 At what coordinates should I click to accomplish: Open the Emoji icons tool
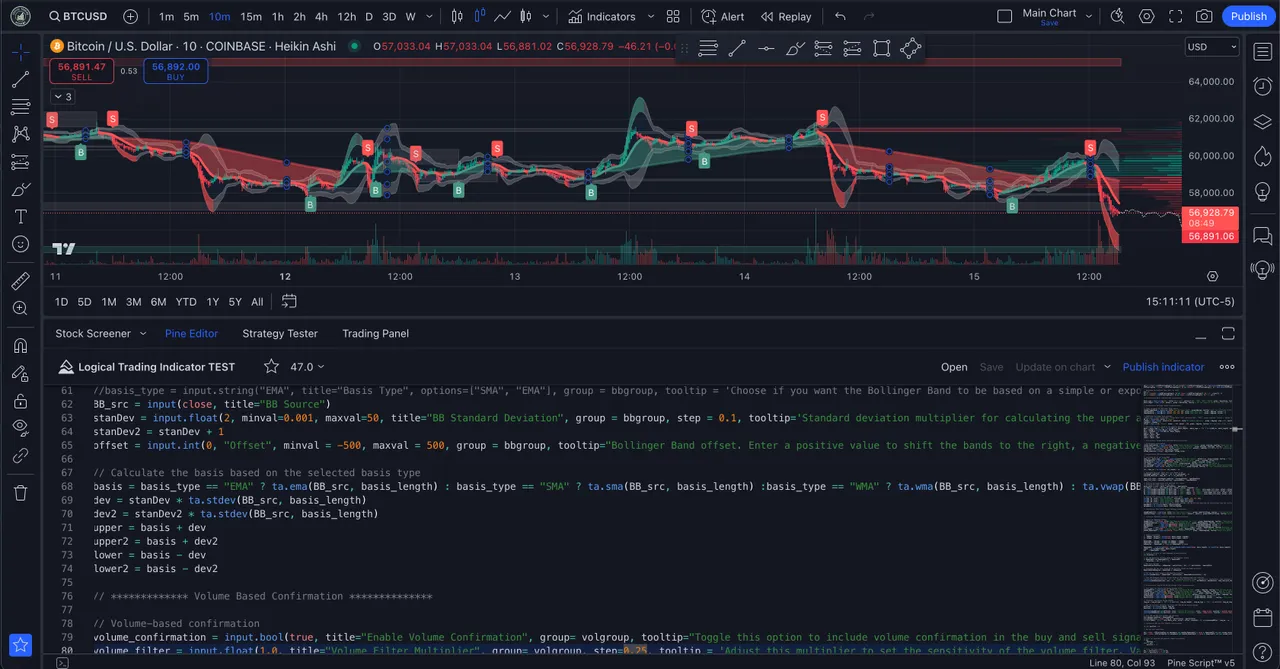pos(20,243)
